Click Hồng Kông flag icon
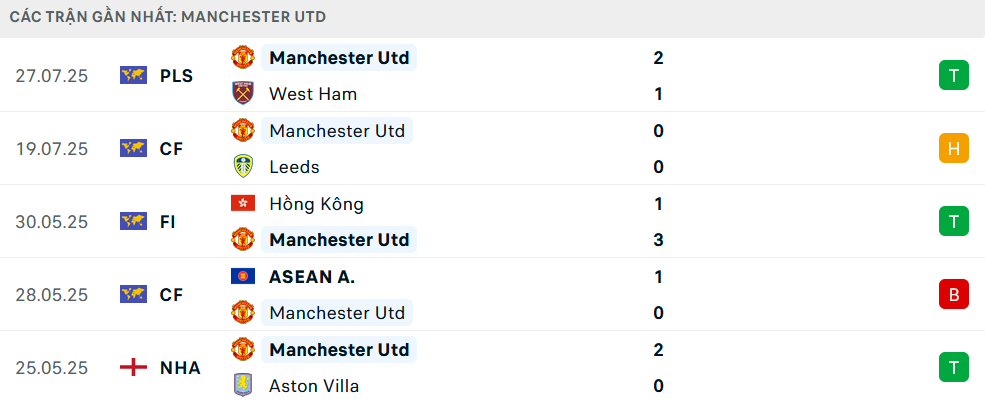985x403 pixels. (x=242, y=203)
